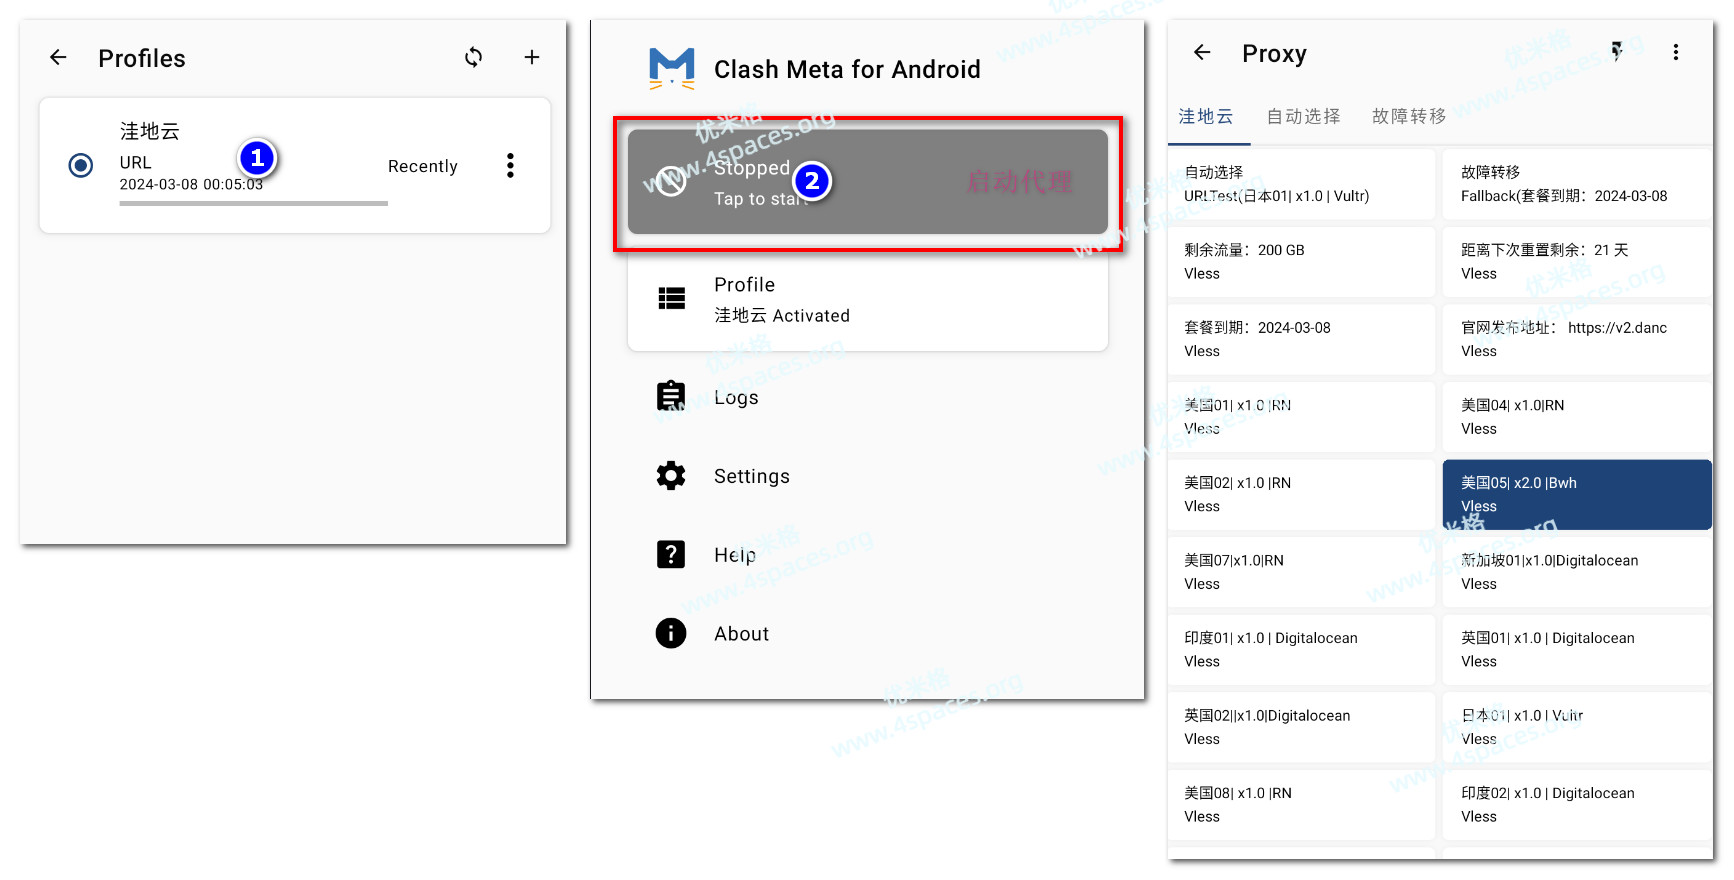Open the Help menu item

735,555
